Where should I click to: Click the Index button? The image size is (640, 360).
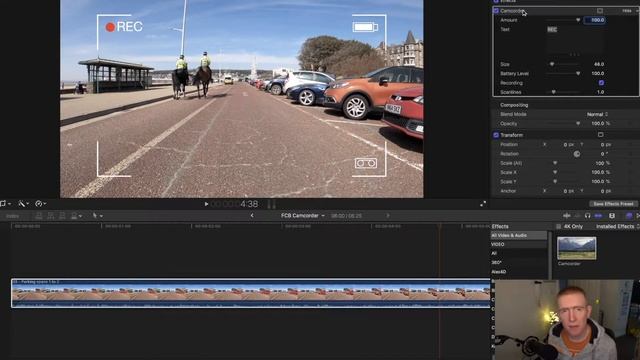click(x=12, y=216)
